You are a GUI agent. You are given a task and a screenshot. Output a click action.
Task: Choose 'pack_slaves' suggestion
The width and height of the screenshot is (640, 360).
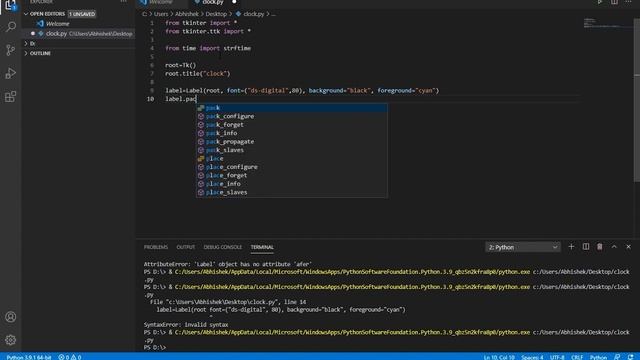tap(291, 150)
